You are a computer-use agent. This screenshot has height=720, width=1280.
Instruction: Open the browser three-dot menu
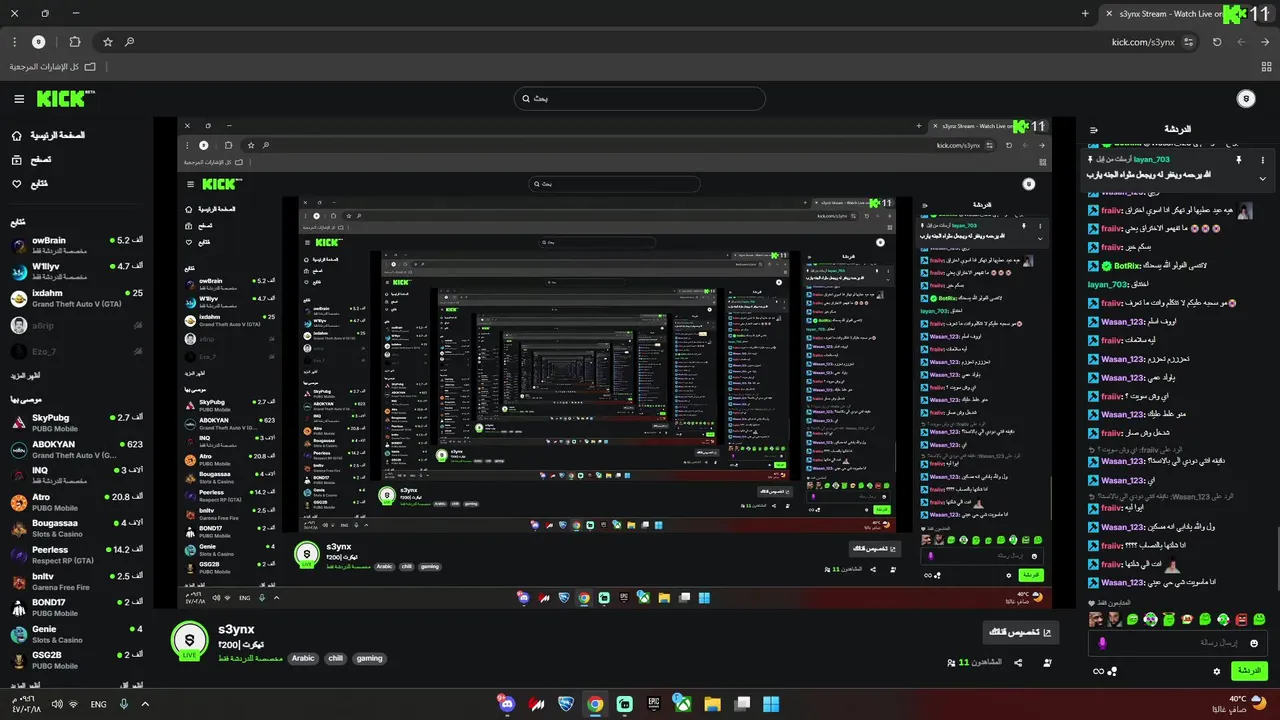[x=14, y=42]
